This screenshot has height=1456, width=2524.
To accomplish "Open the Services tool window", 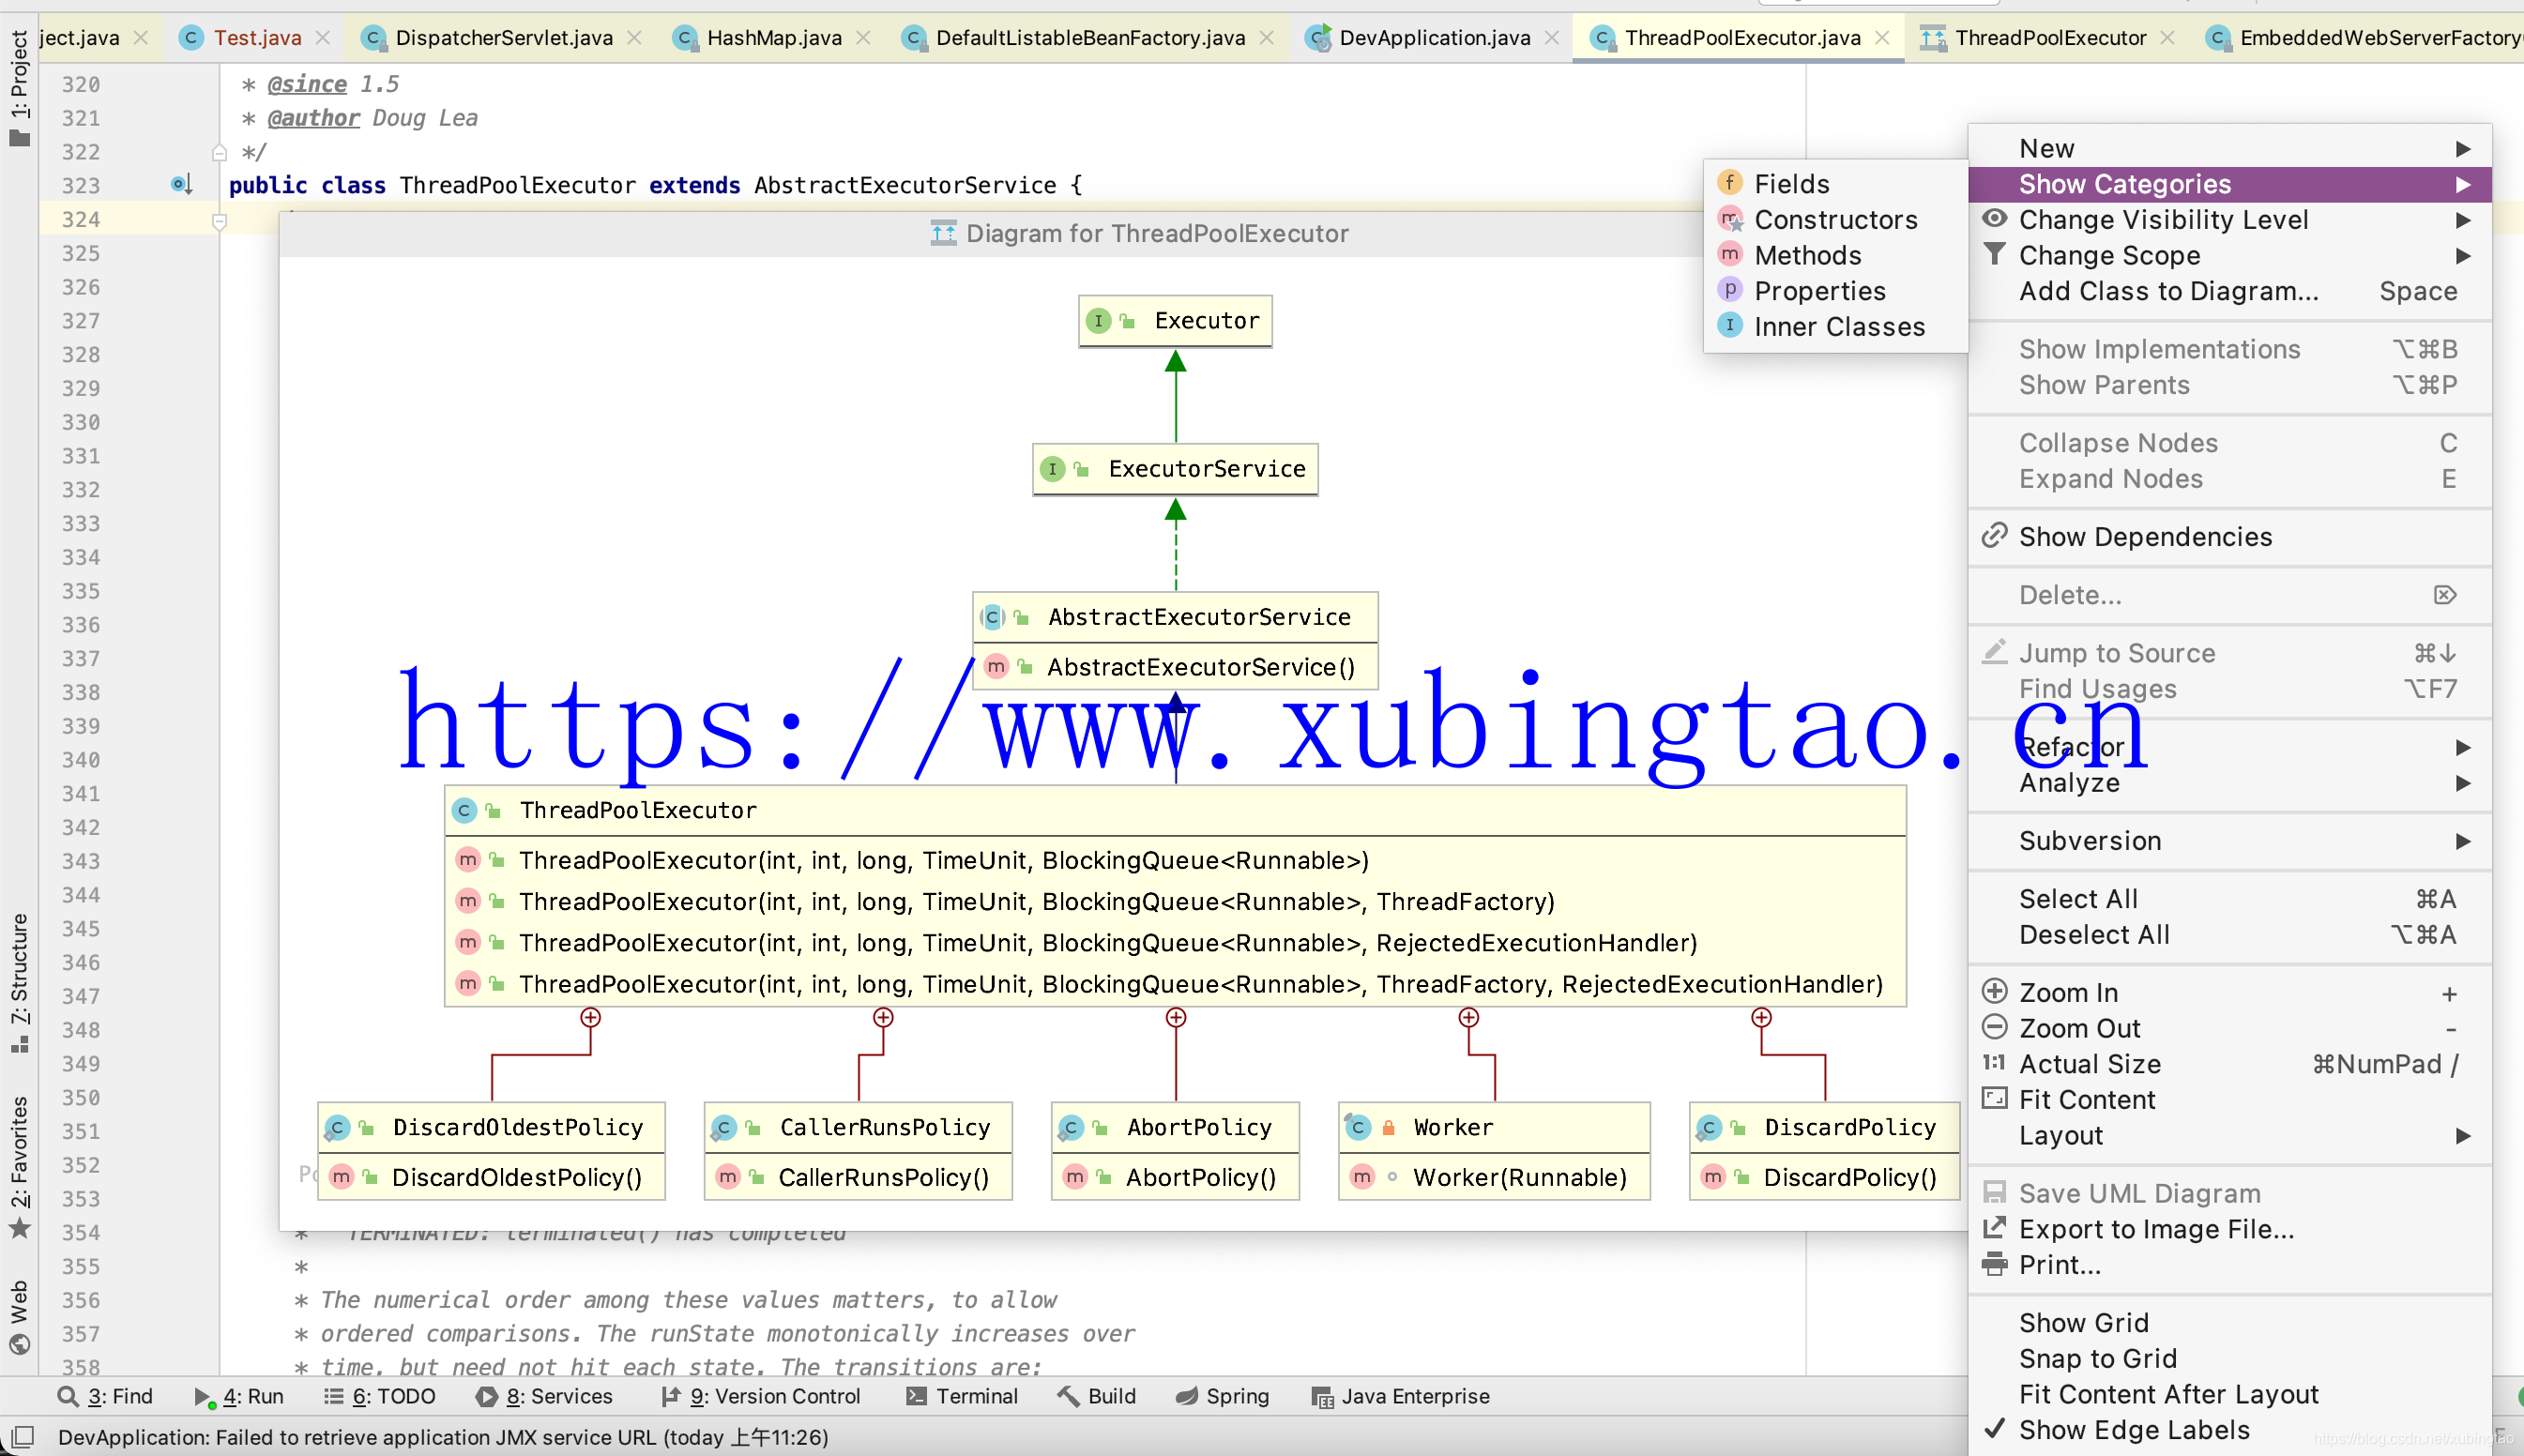I will point(545,1396).
